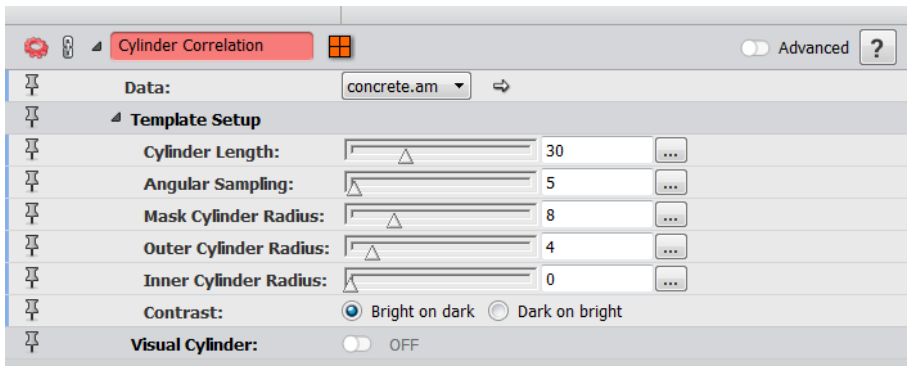The image size is (913, 372).
Task: Collapse the Cylinder Correlation module
Action: 96,48
